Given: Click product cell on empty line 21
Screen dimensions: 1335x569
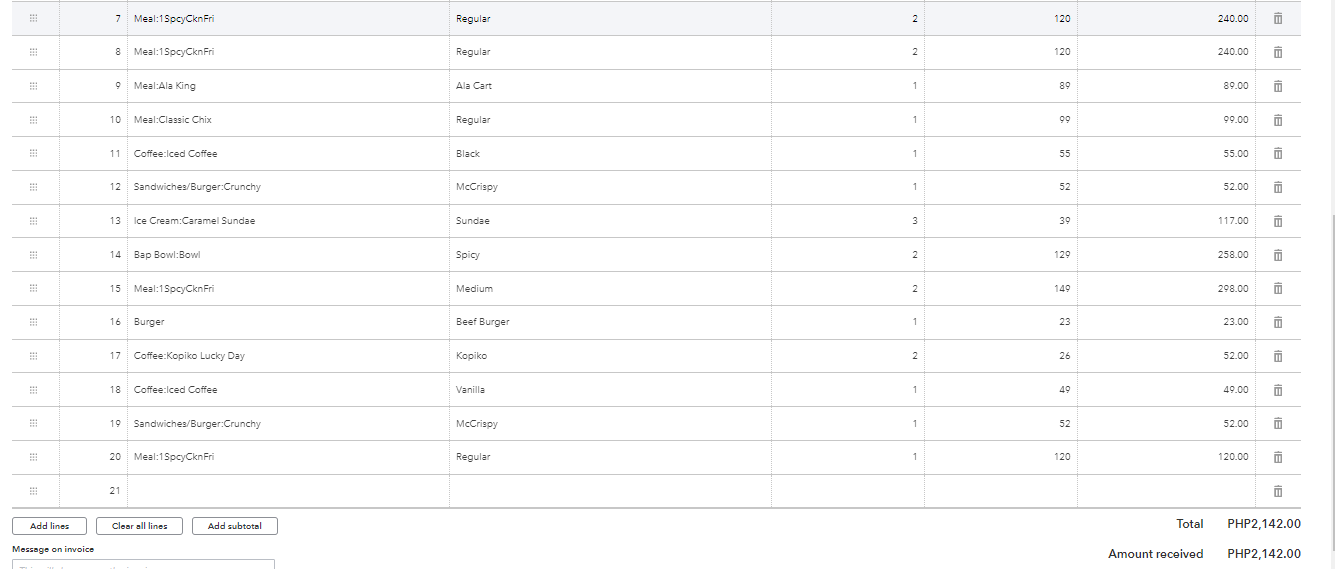Looking at the screenshot, I should coord(288,491).
